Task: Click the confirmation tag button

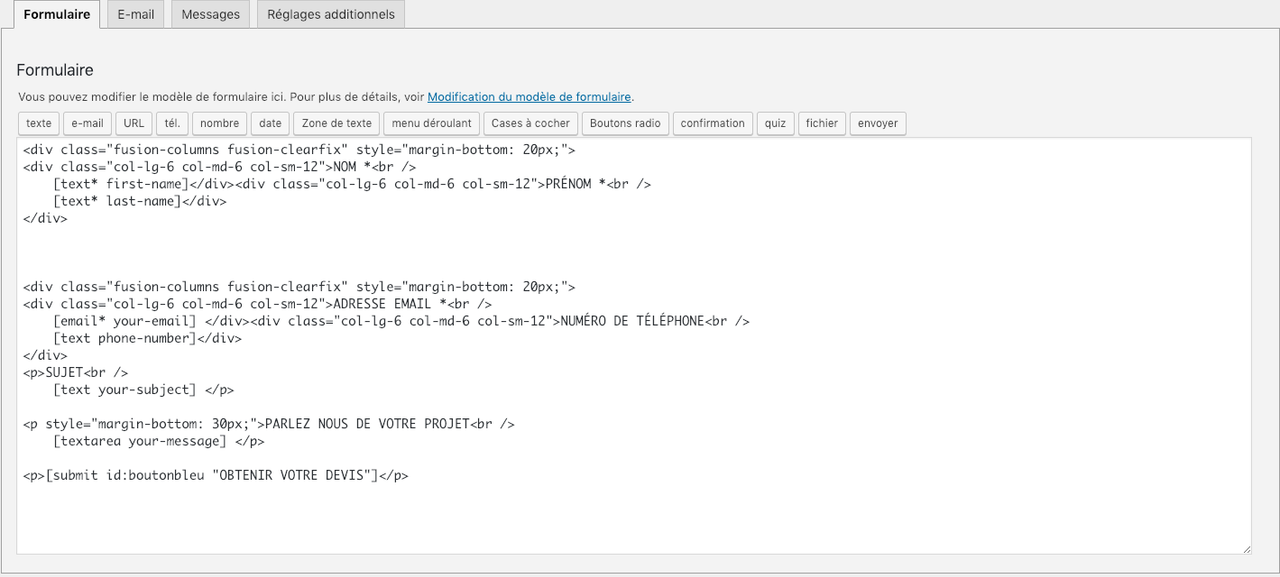Action: click(x=713, y=123)
